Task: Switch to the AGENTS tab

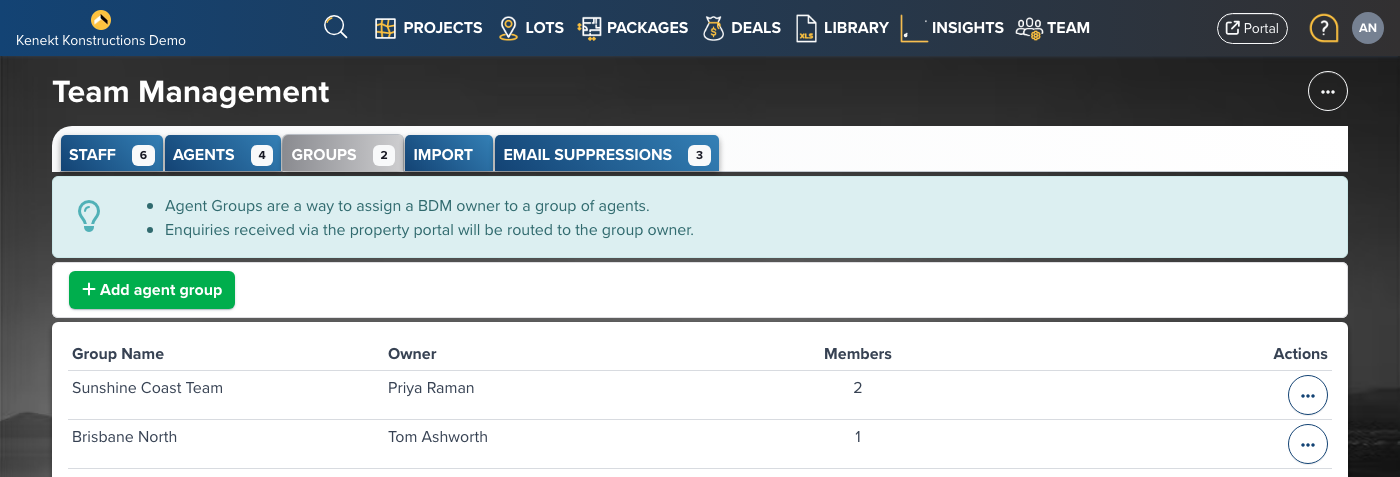Action: (x=222, y=155)
